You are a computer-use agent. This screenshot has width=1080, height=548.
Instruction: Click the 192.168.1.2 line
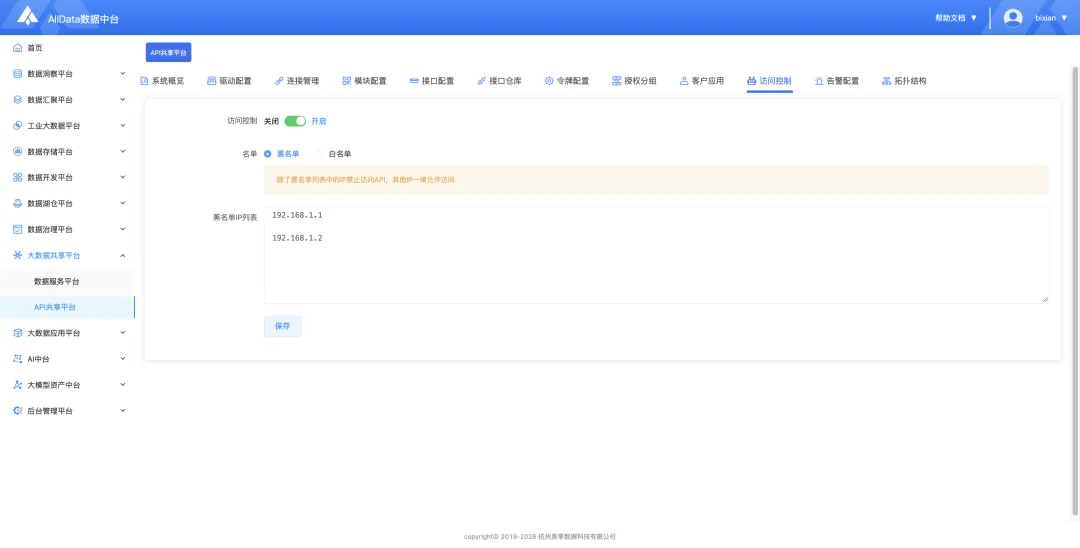click(297, 238)
